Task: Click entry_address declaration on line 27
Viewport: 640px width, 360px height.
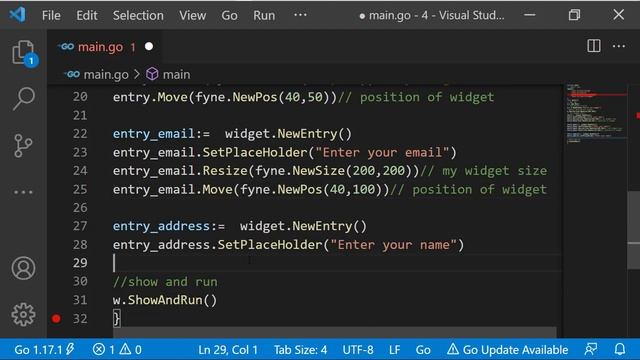Action: 161,226
